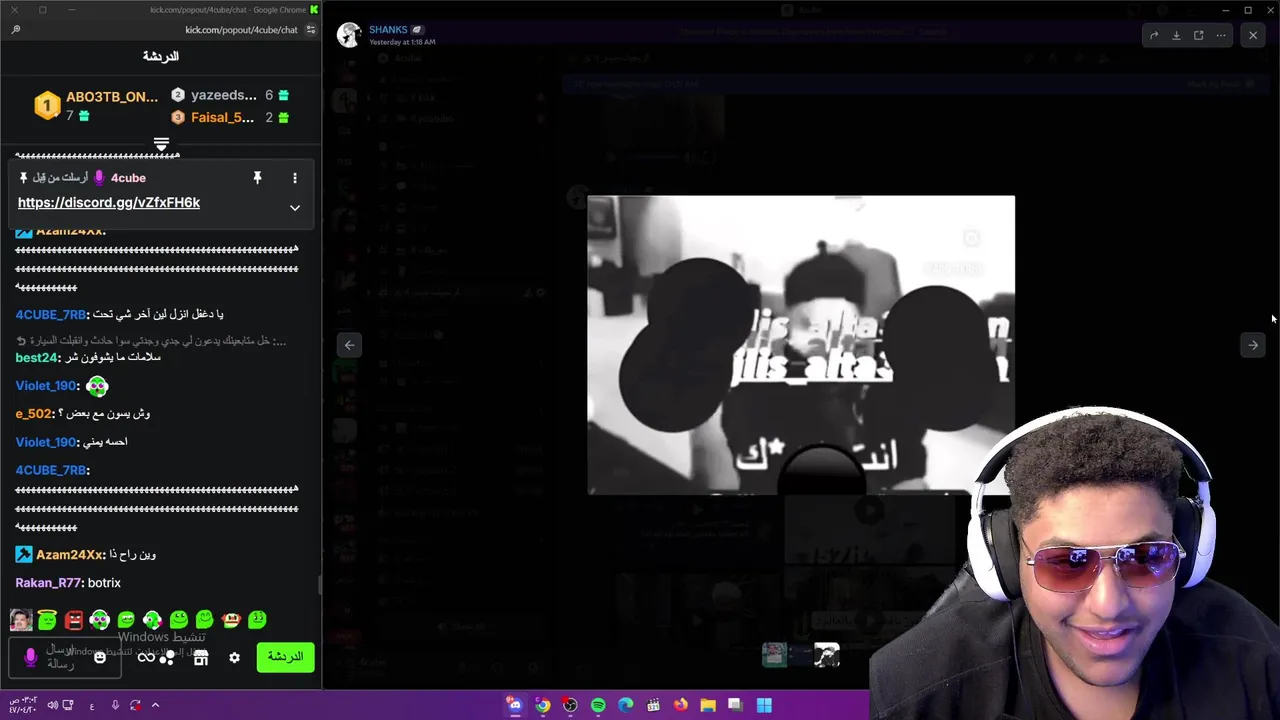Click the Windows Start button
The width and height of the screenshot is (1280, 720).
764,705
